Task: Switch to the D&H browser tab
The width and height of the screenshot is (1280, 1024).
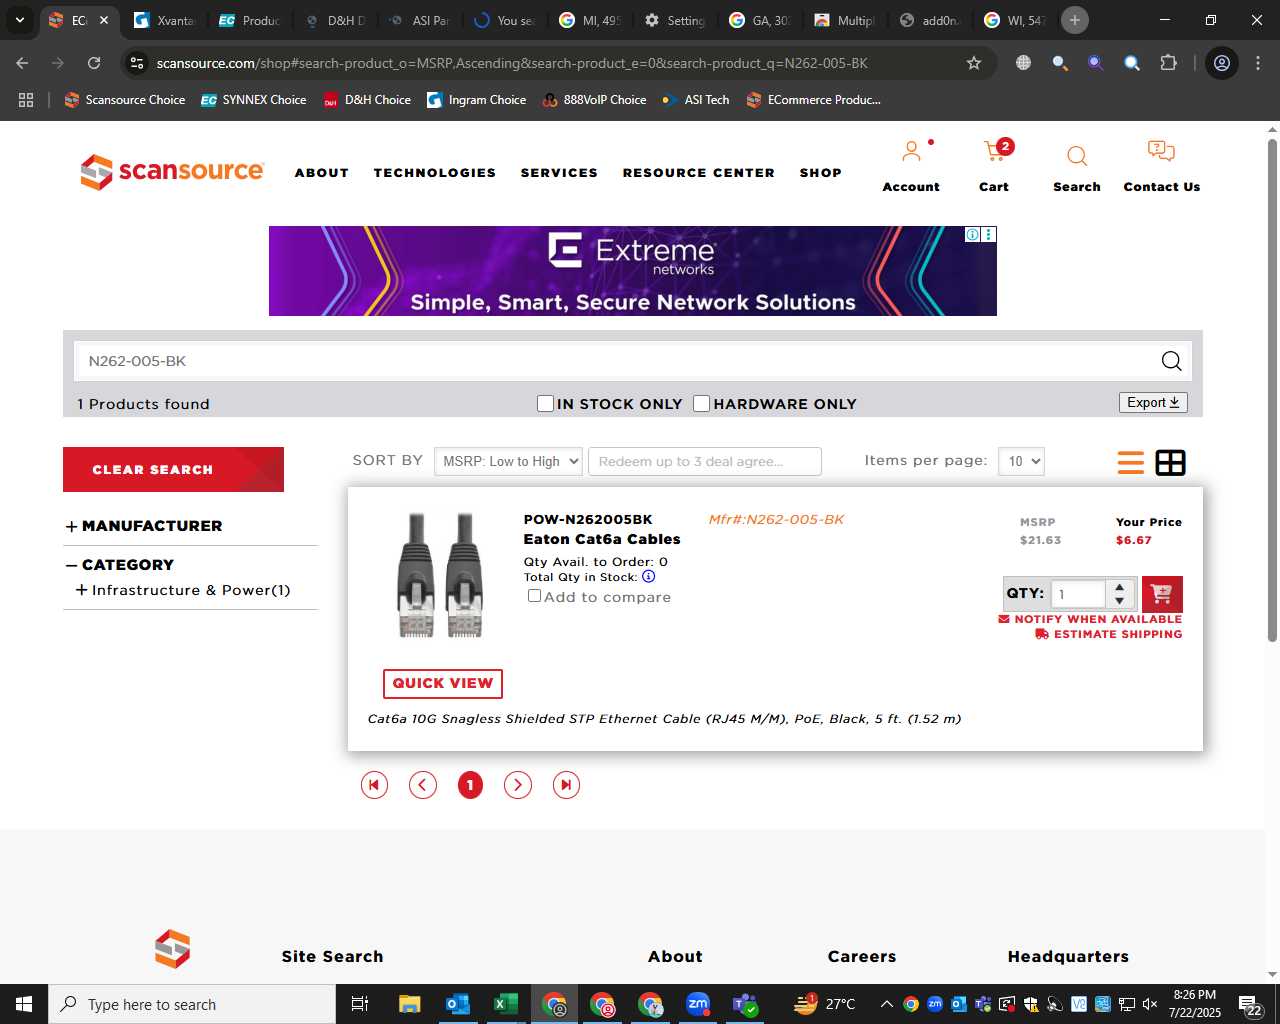Action: [336, 20]
